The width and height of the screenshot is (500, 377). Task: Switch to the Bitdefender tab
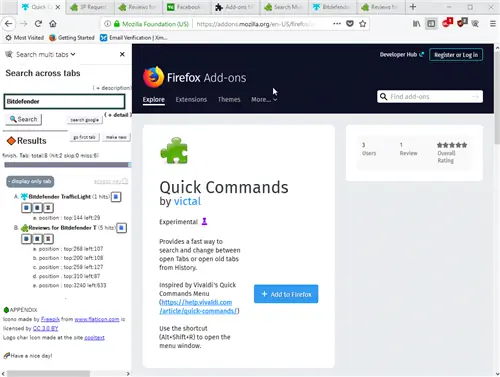point(332,7)
